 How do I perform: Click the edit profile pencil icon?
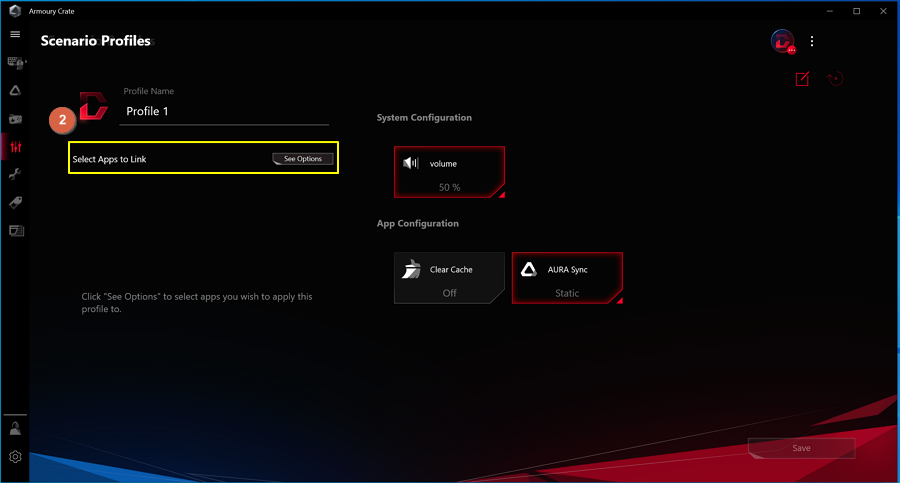802,79
